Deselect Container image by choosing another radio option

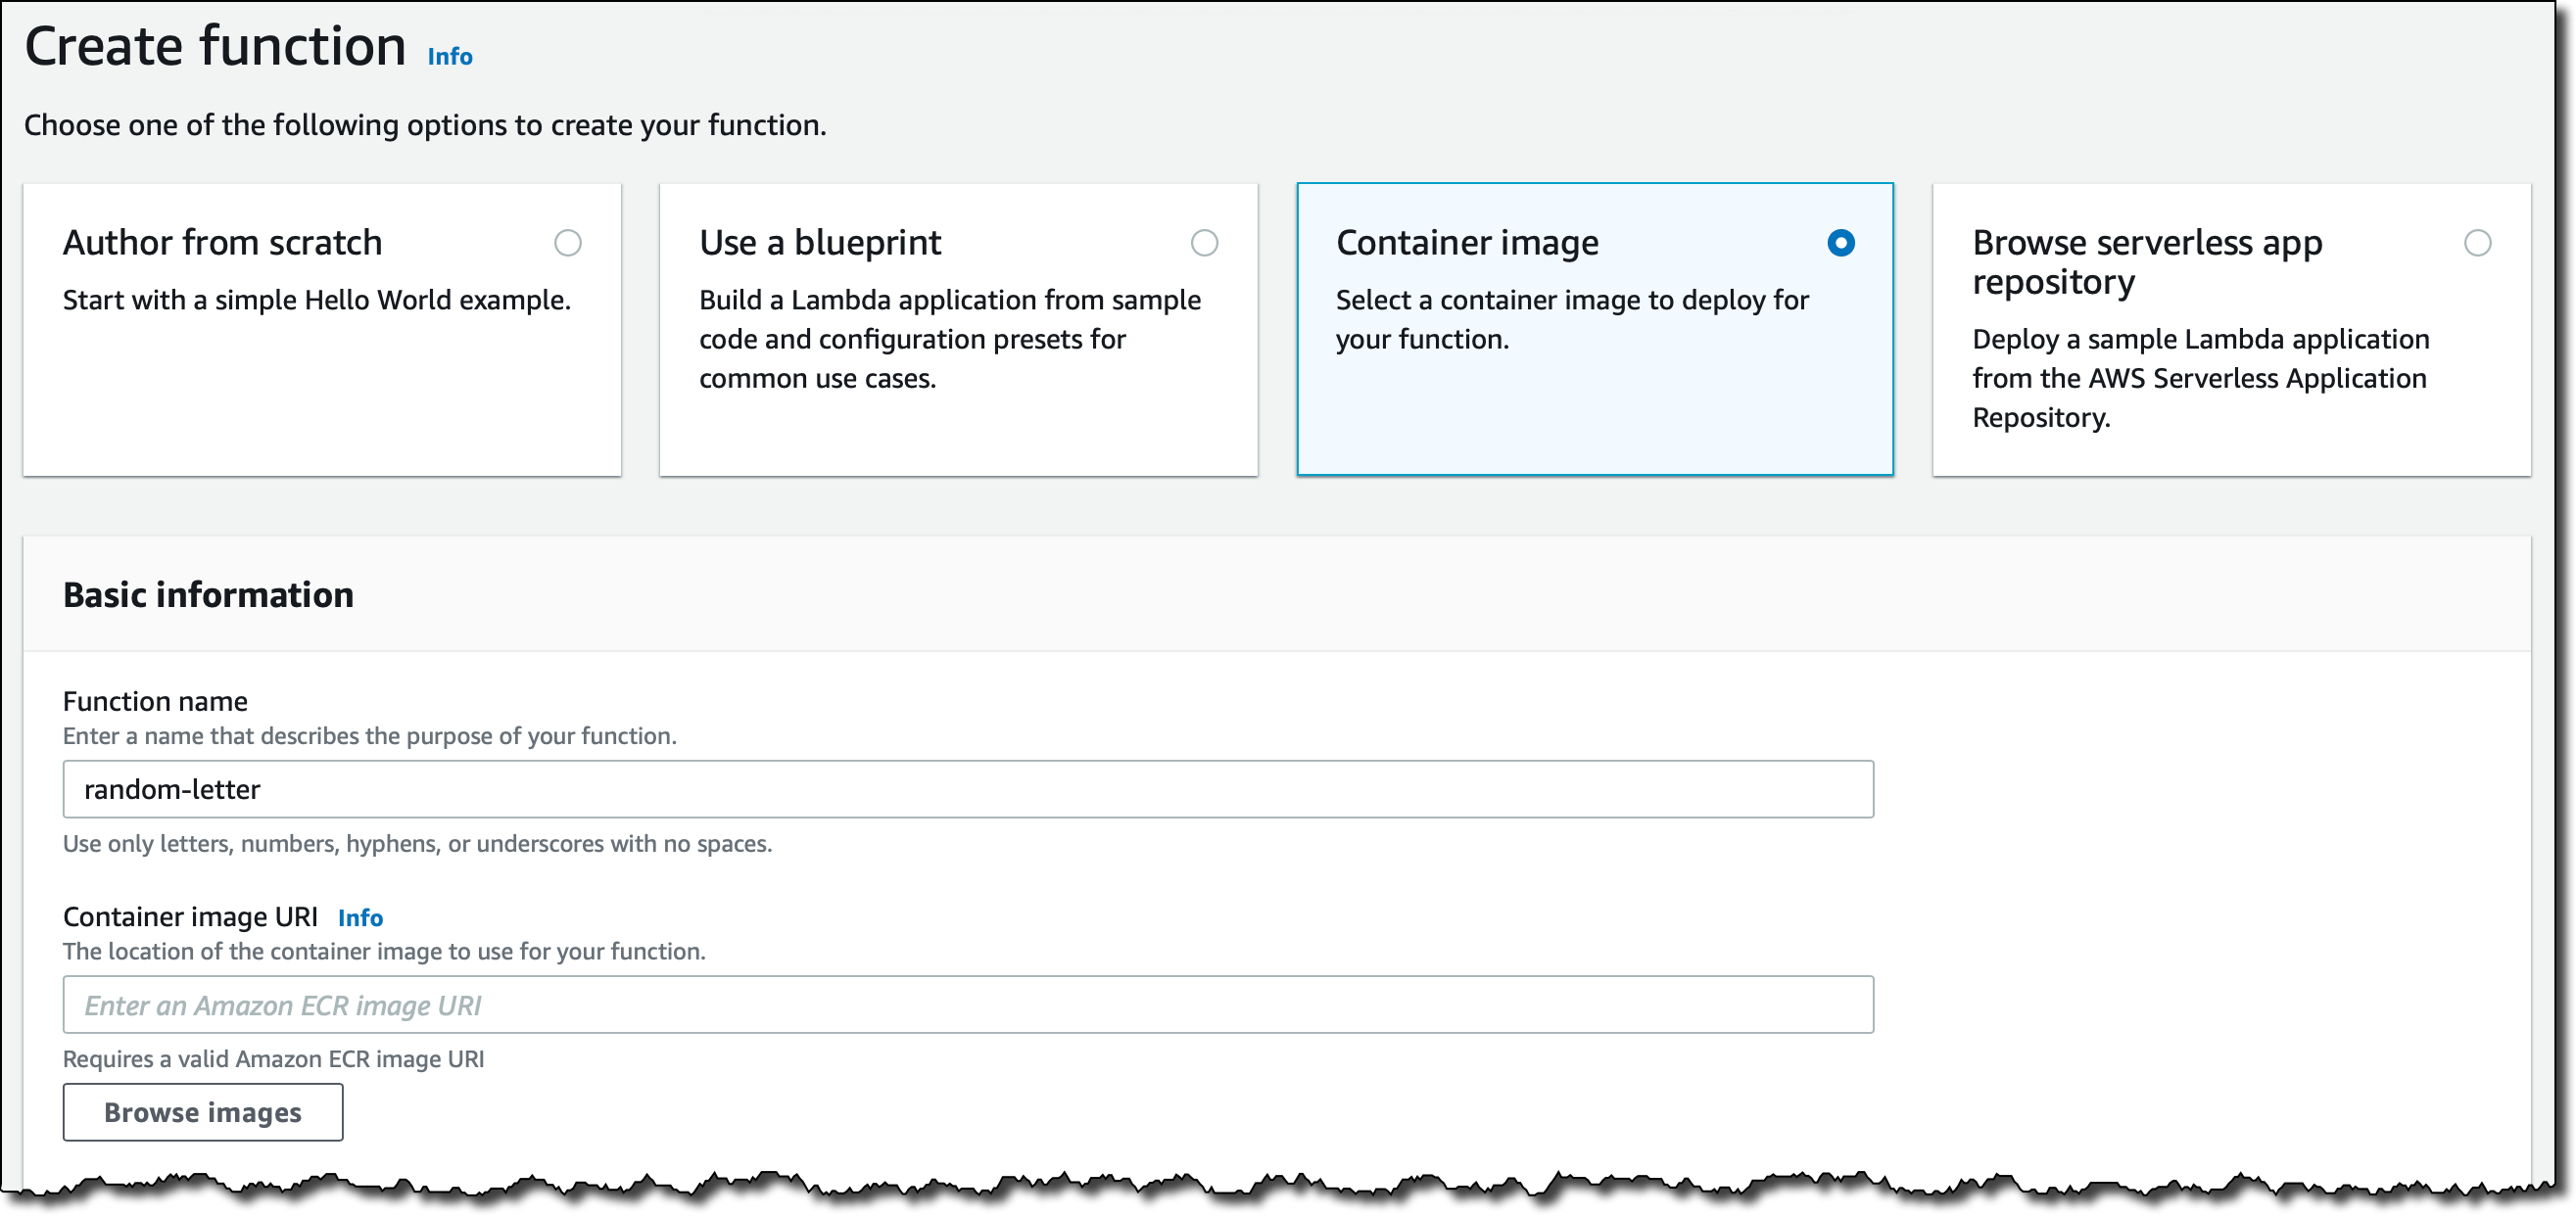(x=569, y=243)
